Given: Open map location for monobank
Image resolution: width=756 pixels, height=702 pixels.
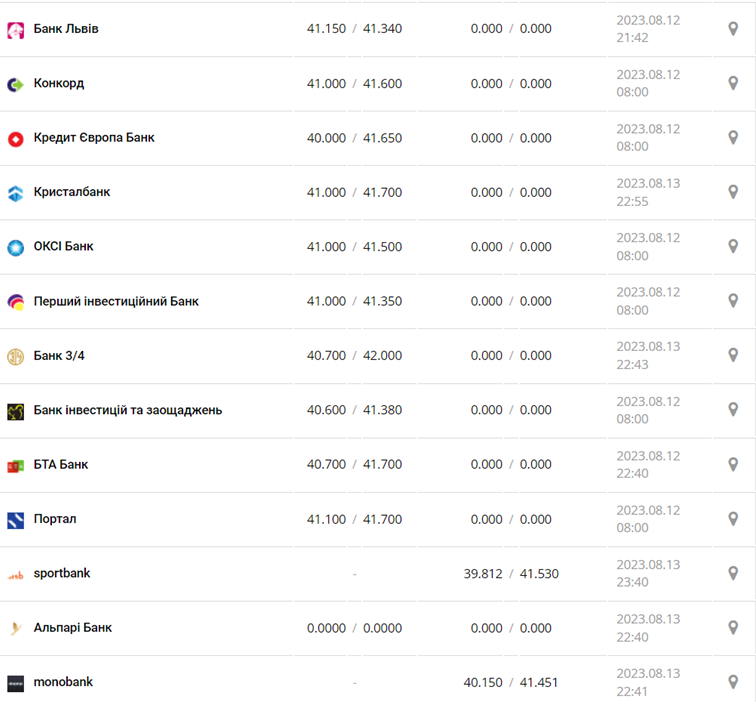Looking at the screenshot, I should coord(733,682).
